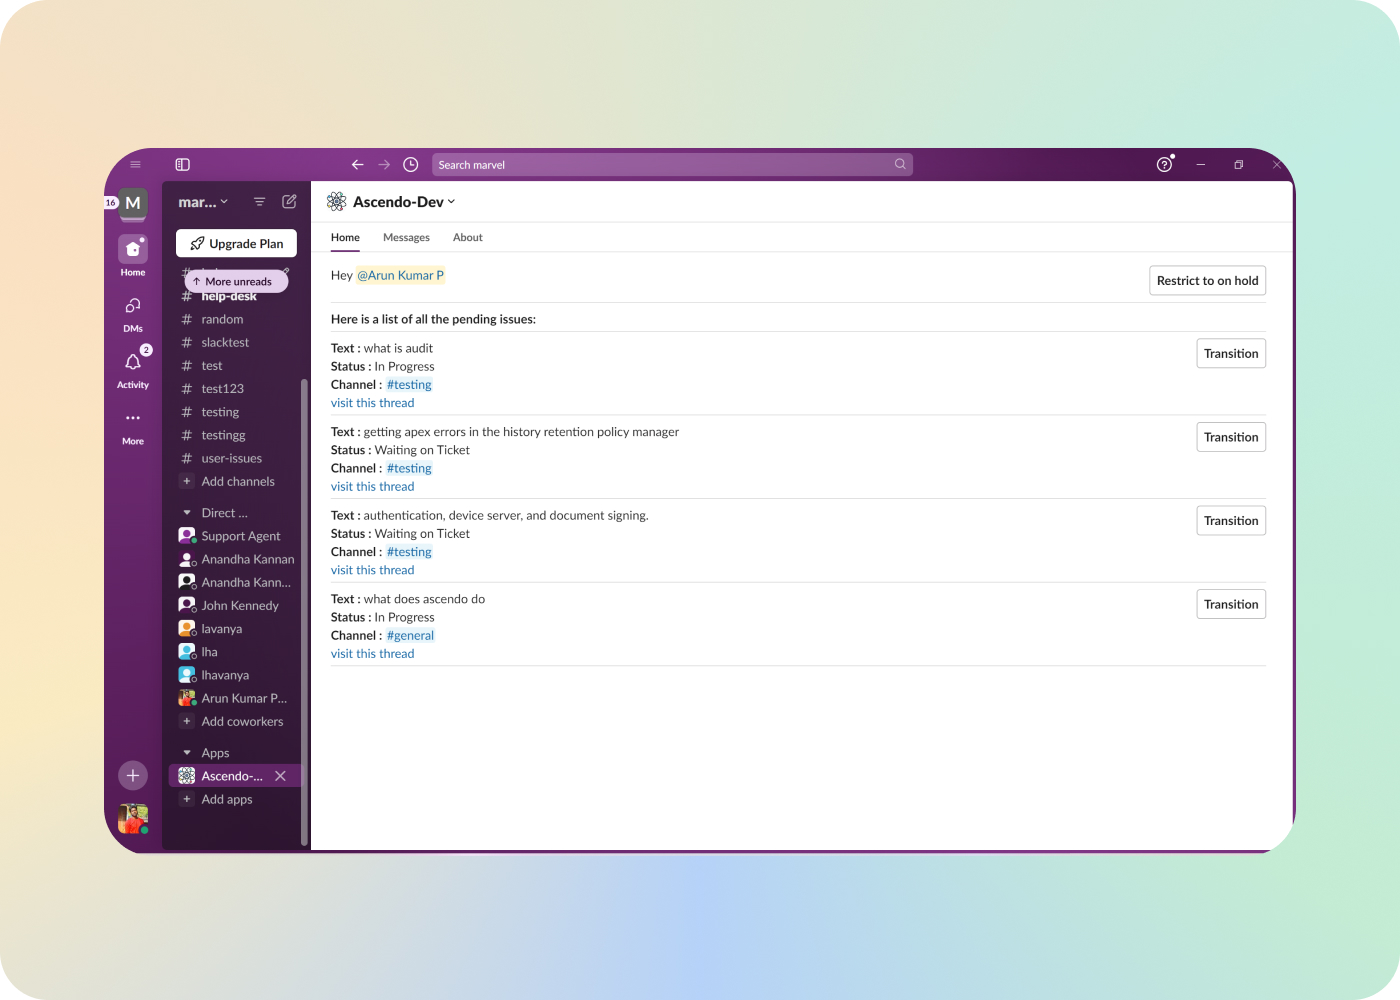Image resolution: width=1400 pixels, height=1000 pixels.
Task: Open Arun Kumar P direct message
Action: [x=236, y=698]
